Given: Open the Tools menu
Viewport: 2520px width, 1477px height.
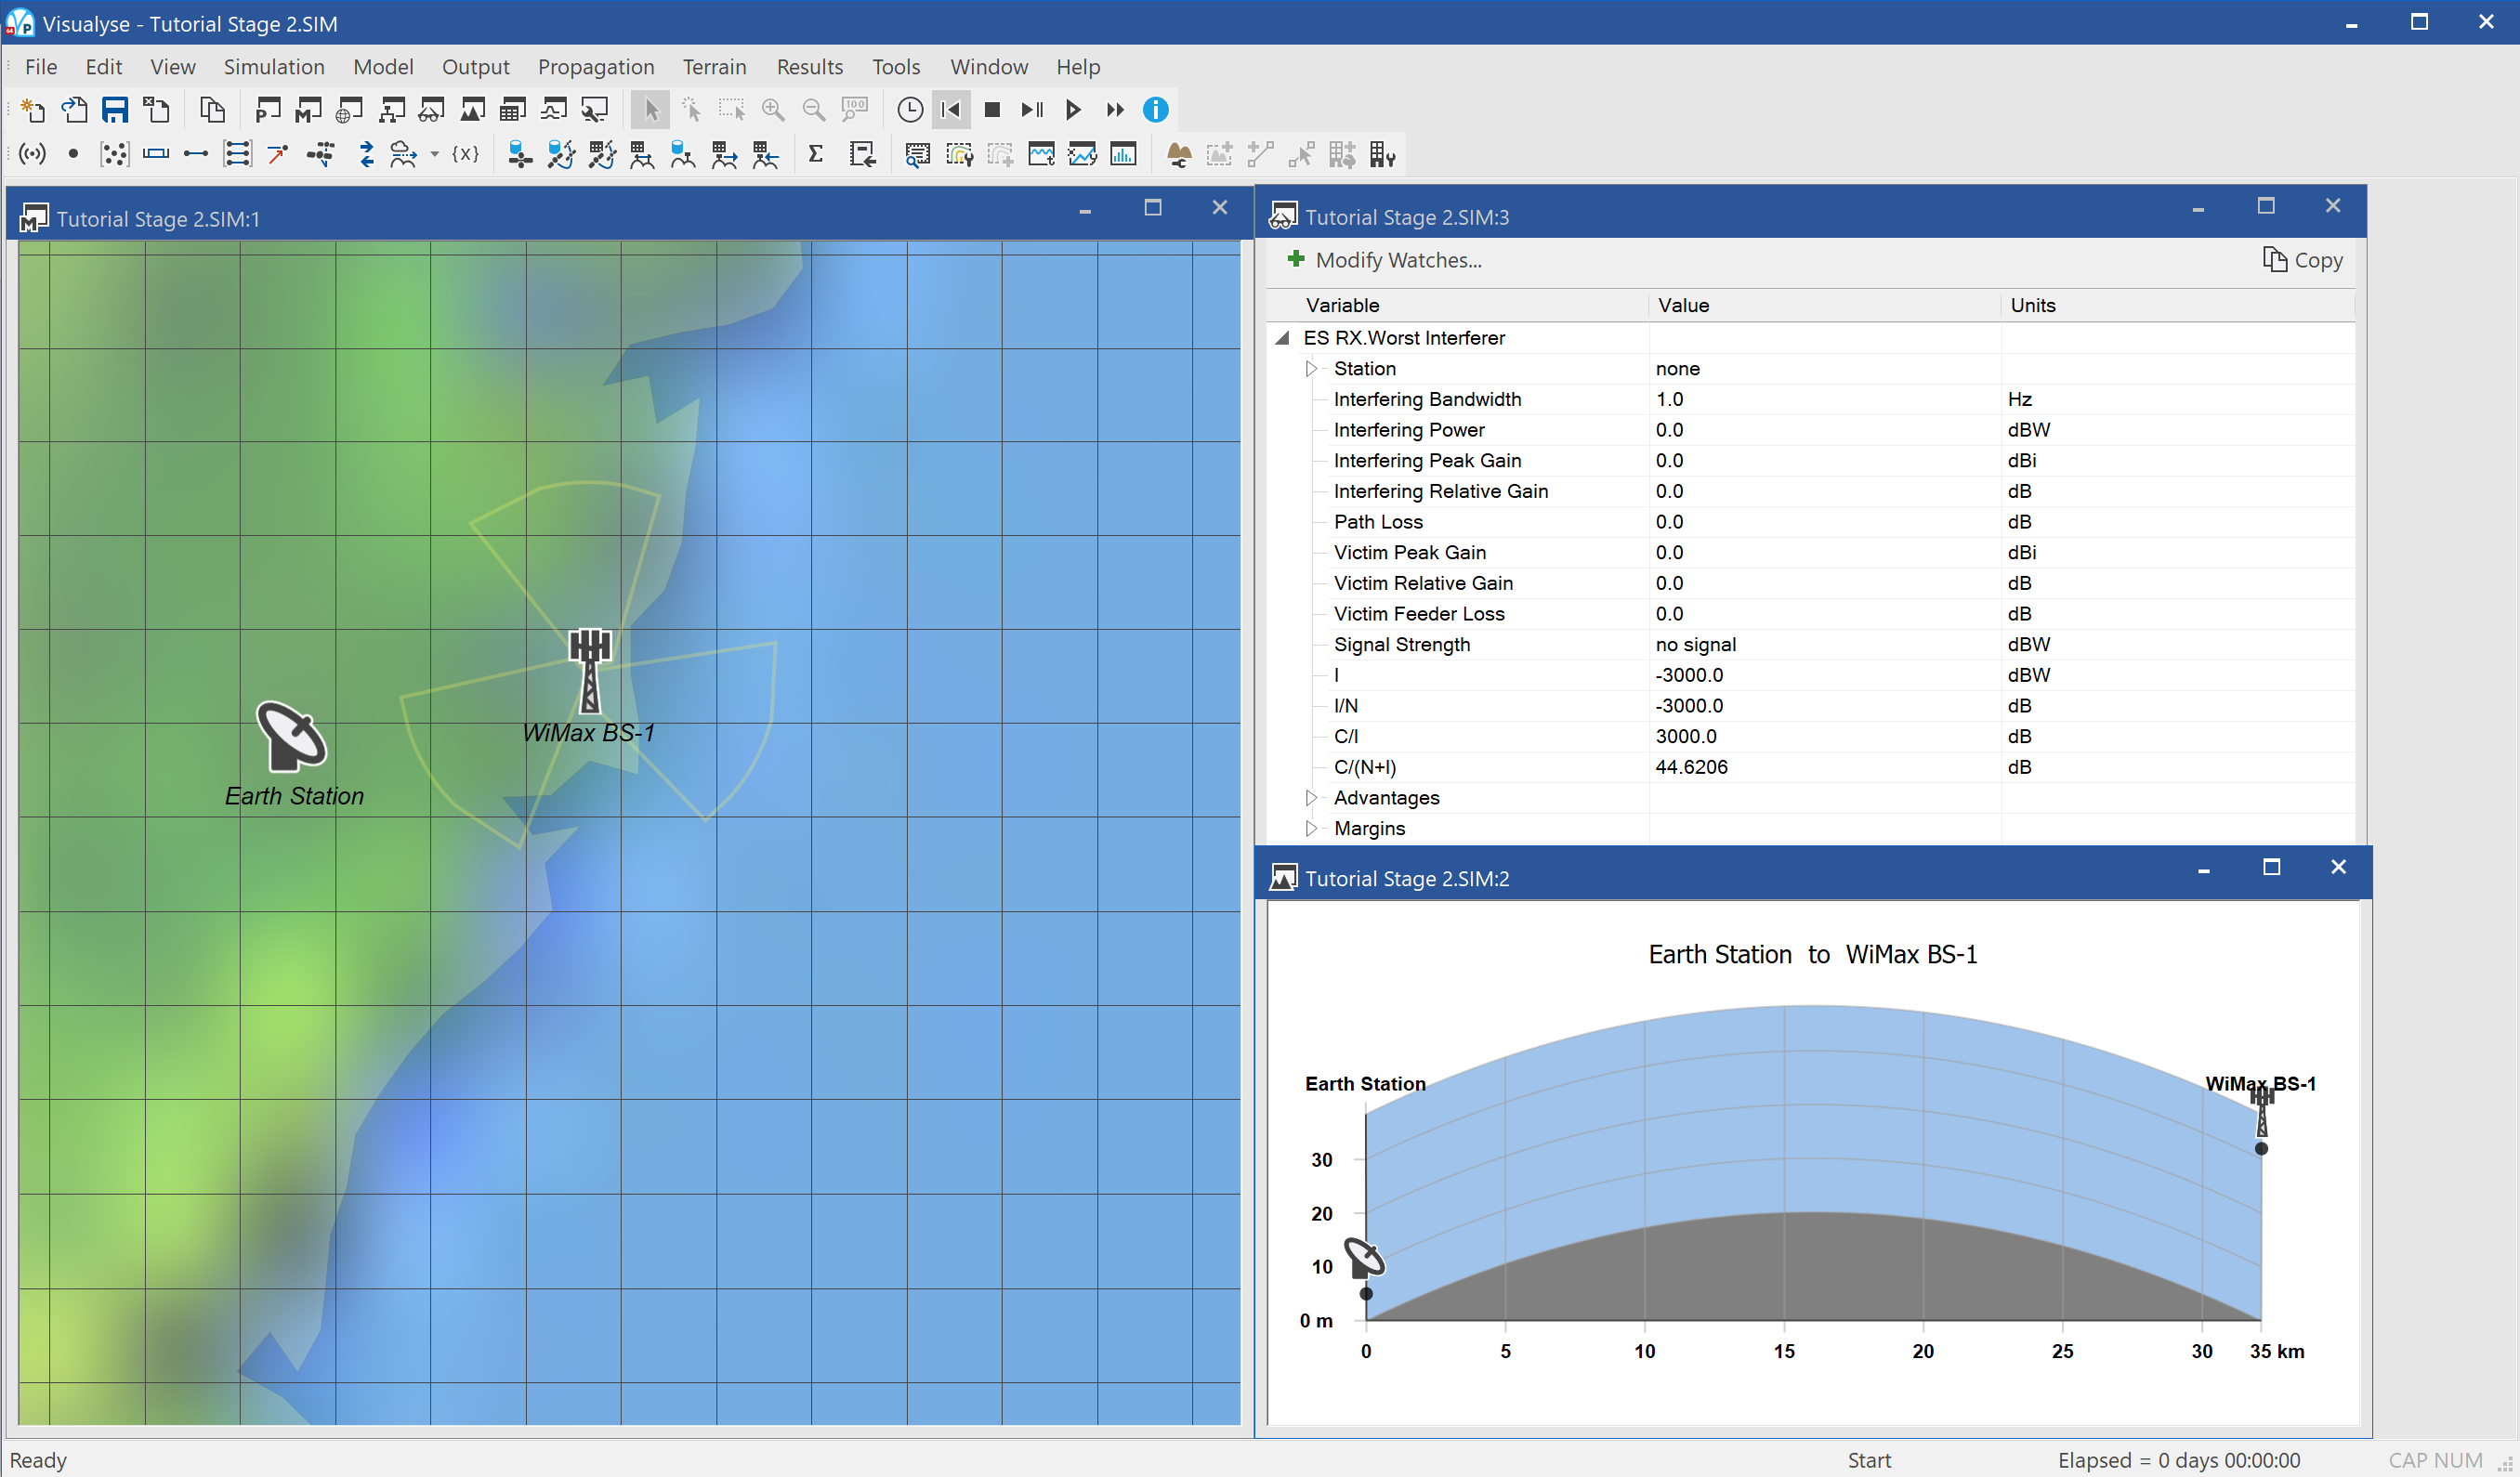Looking at the screenshot, I should coord(896,67).
